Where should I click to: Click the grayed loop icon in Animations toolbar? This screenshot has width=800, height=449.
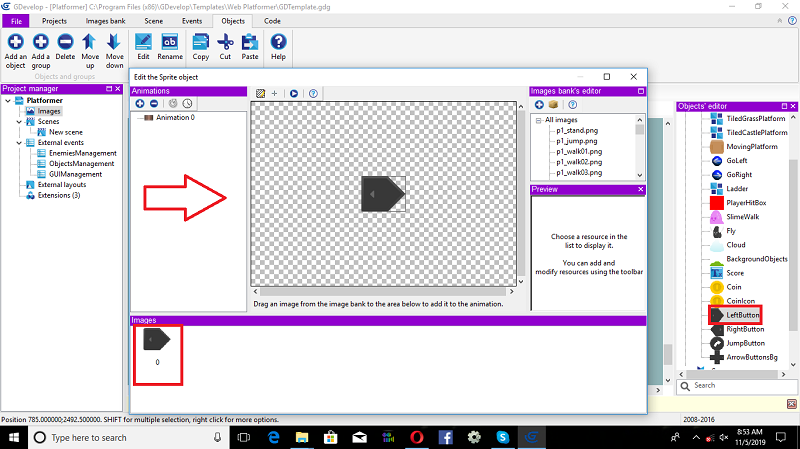[x=173, y=104]
